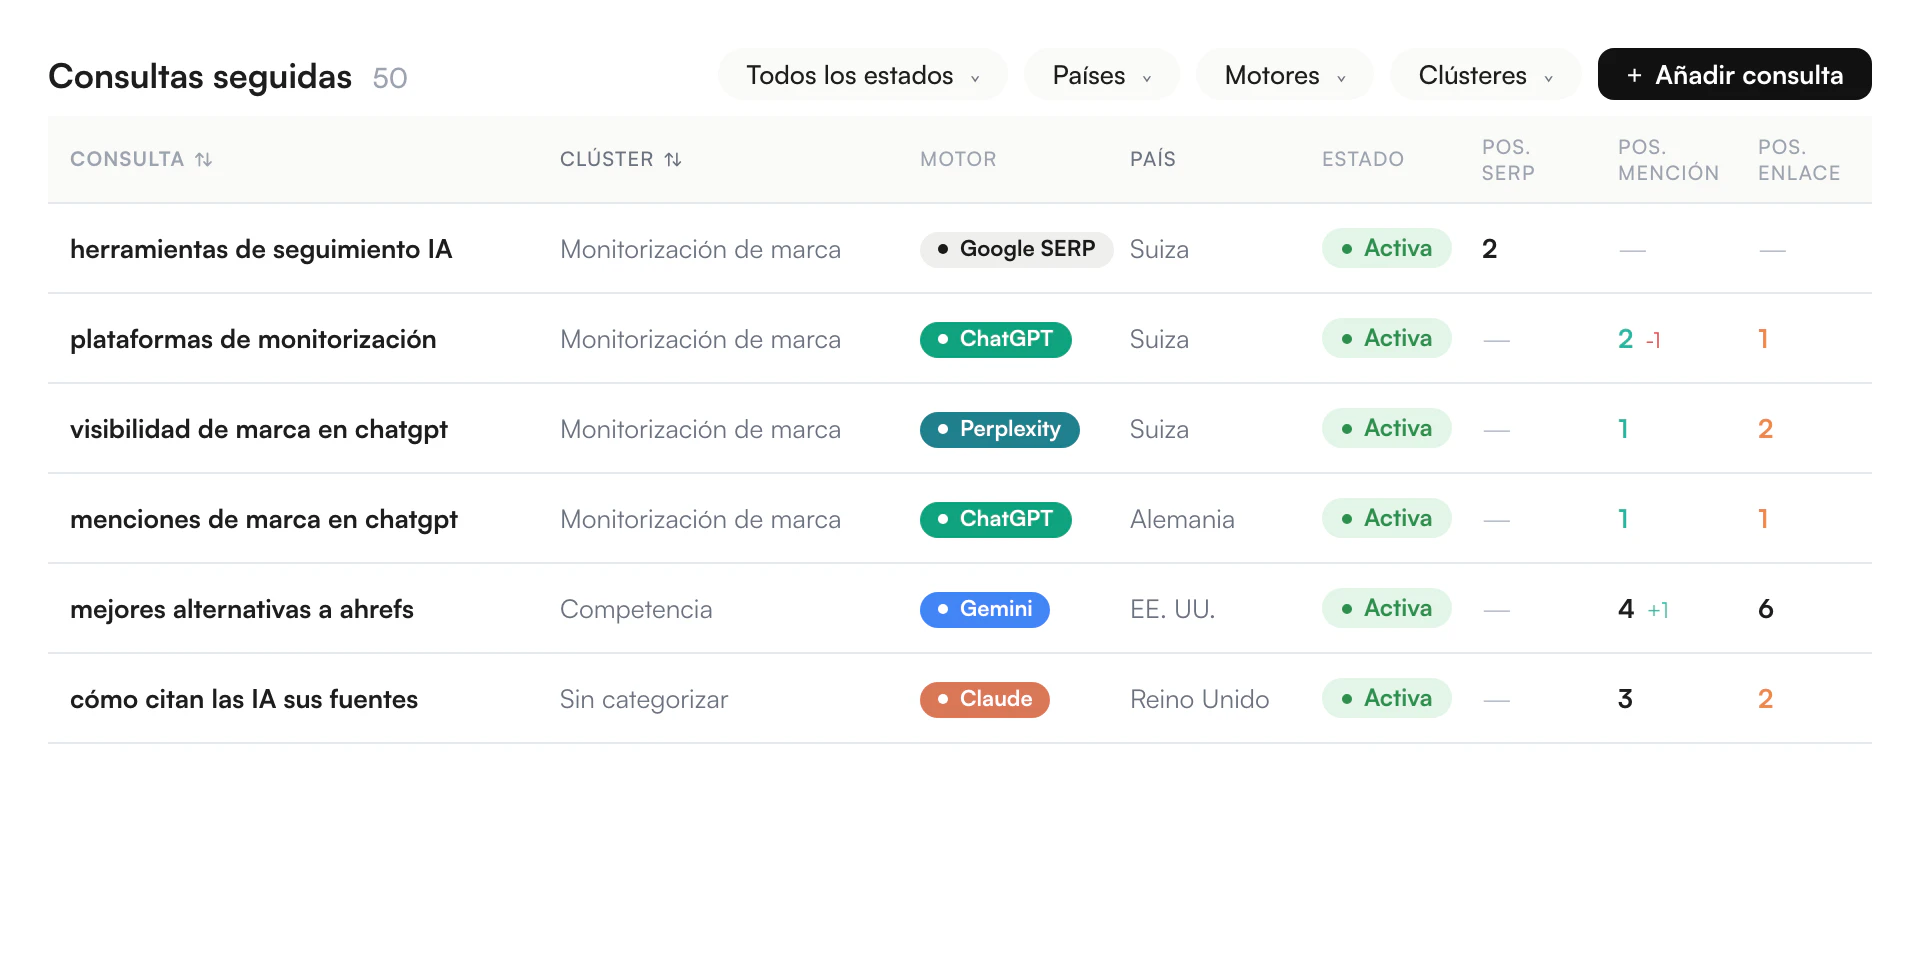The image size is (1920, 960).
Task: Click the ESTADO column header
Action: (x=1363, y=160)
